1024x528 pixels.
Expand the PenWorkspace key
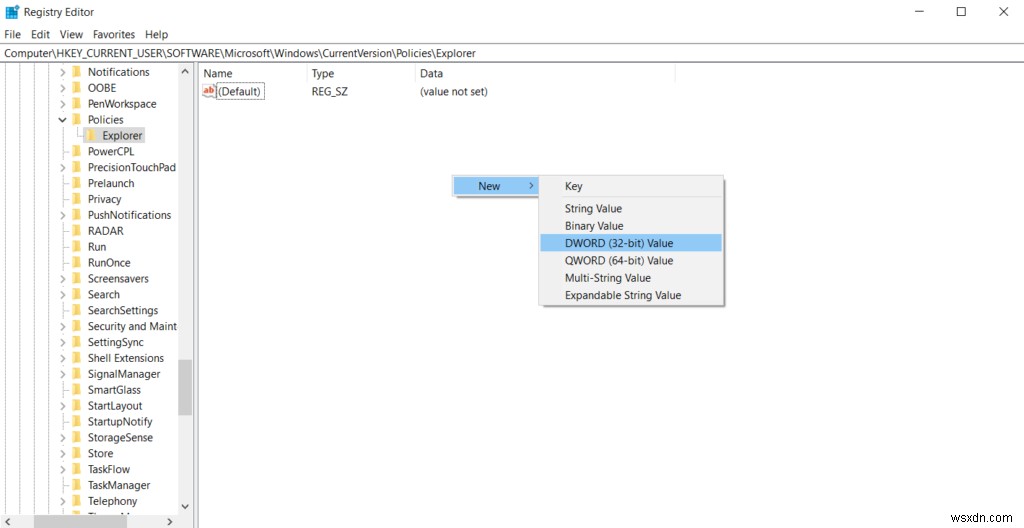click(63, 103)
